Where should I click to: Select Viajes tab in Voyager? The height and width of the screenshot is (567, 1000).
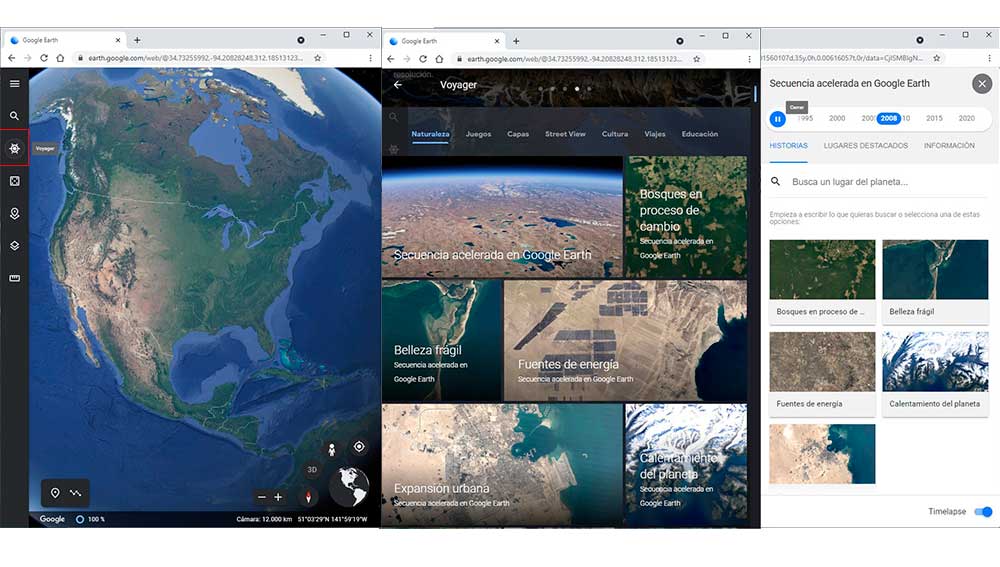point(655,134)
